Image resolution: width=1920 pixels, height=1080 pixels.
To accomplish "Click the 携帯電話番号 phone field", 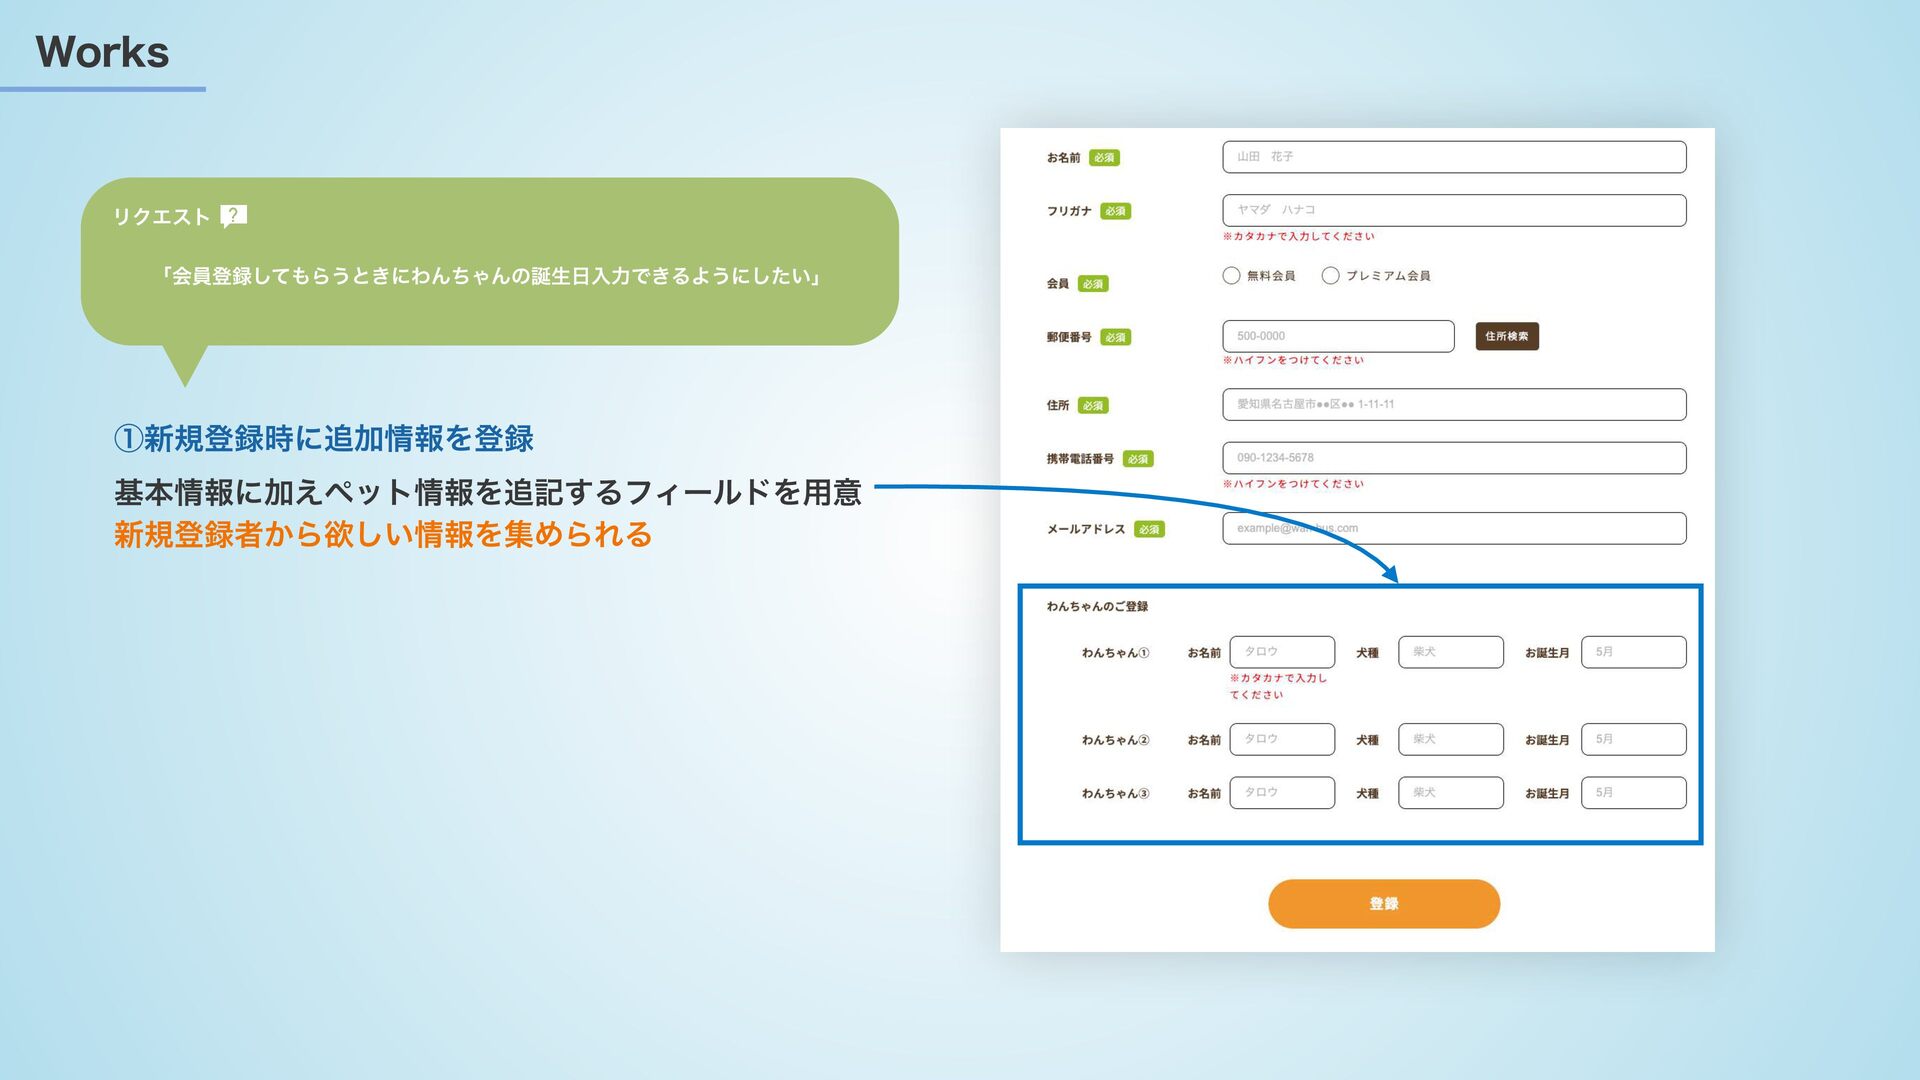I will point(1453,458).
